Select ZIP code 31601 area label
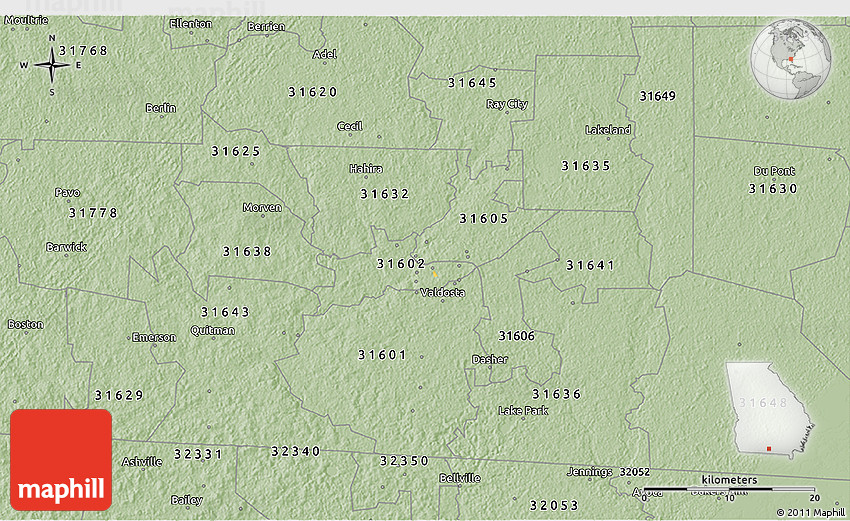850x521 pixels. (382, 355)
